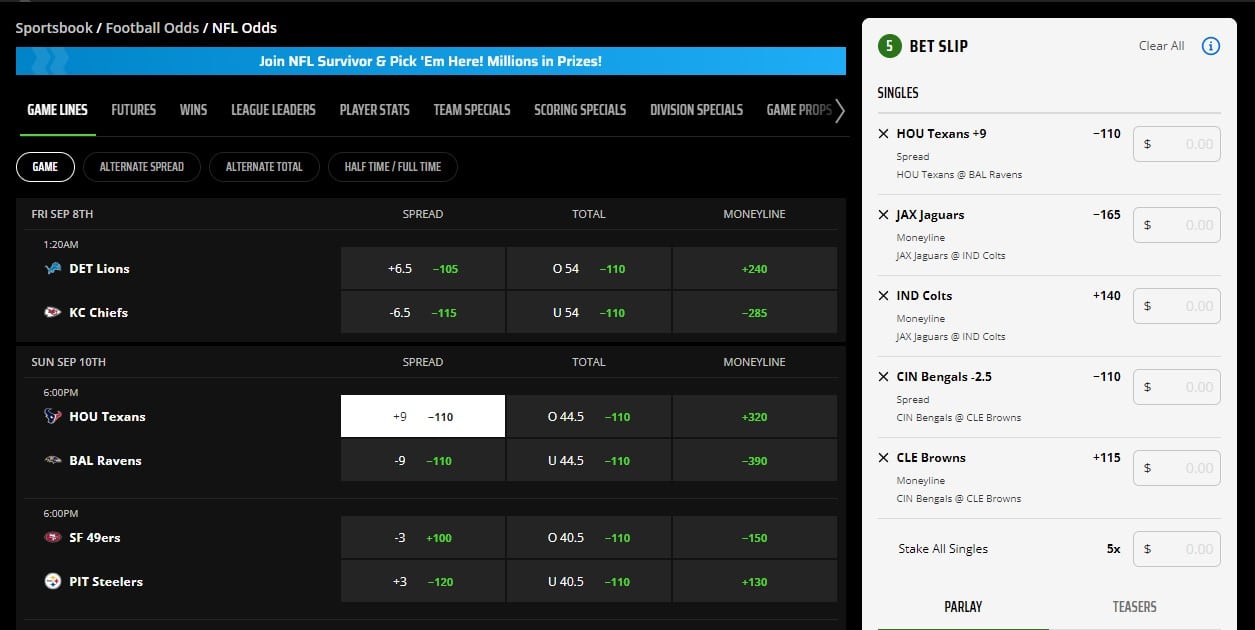Select Over 40.5 total
Image resolution: width=1255 pixels, height=630 pixels.
point(589,537)
